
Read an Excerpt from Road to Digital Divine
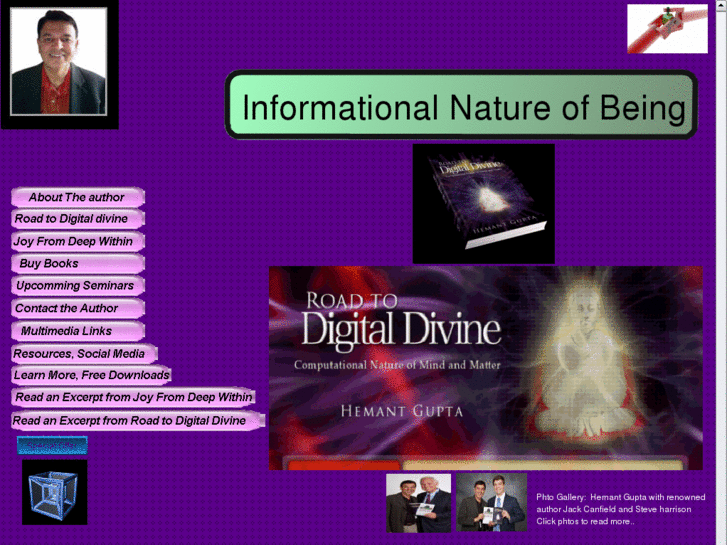point(138,421)
